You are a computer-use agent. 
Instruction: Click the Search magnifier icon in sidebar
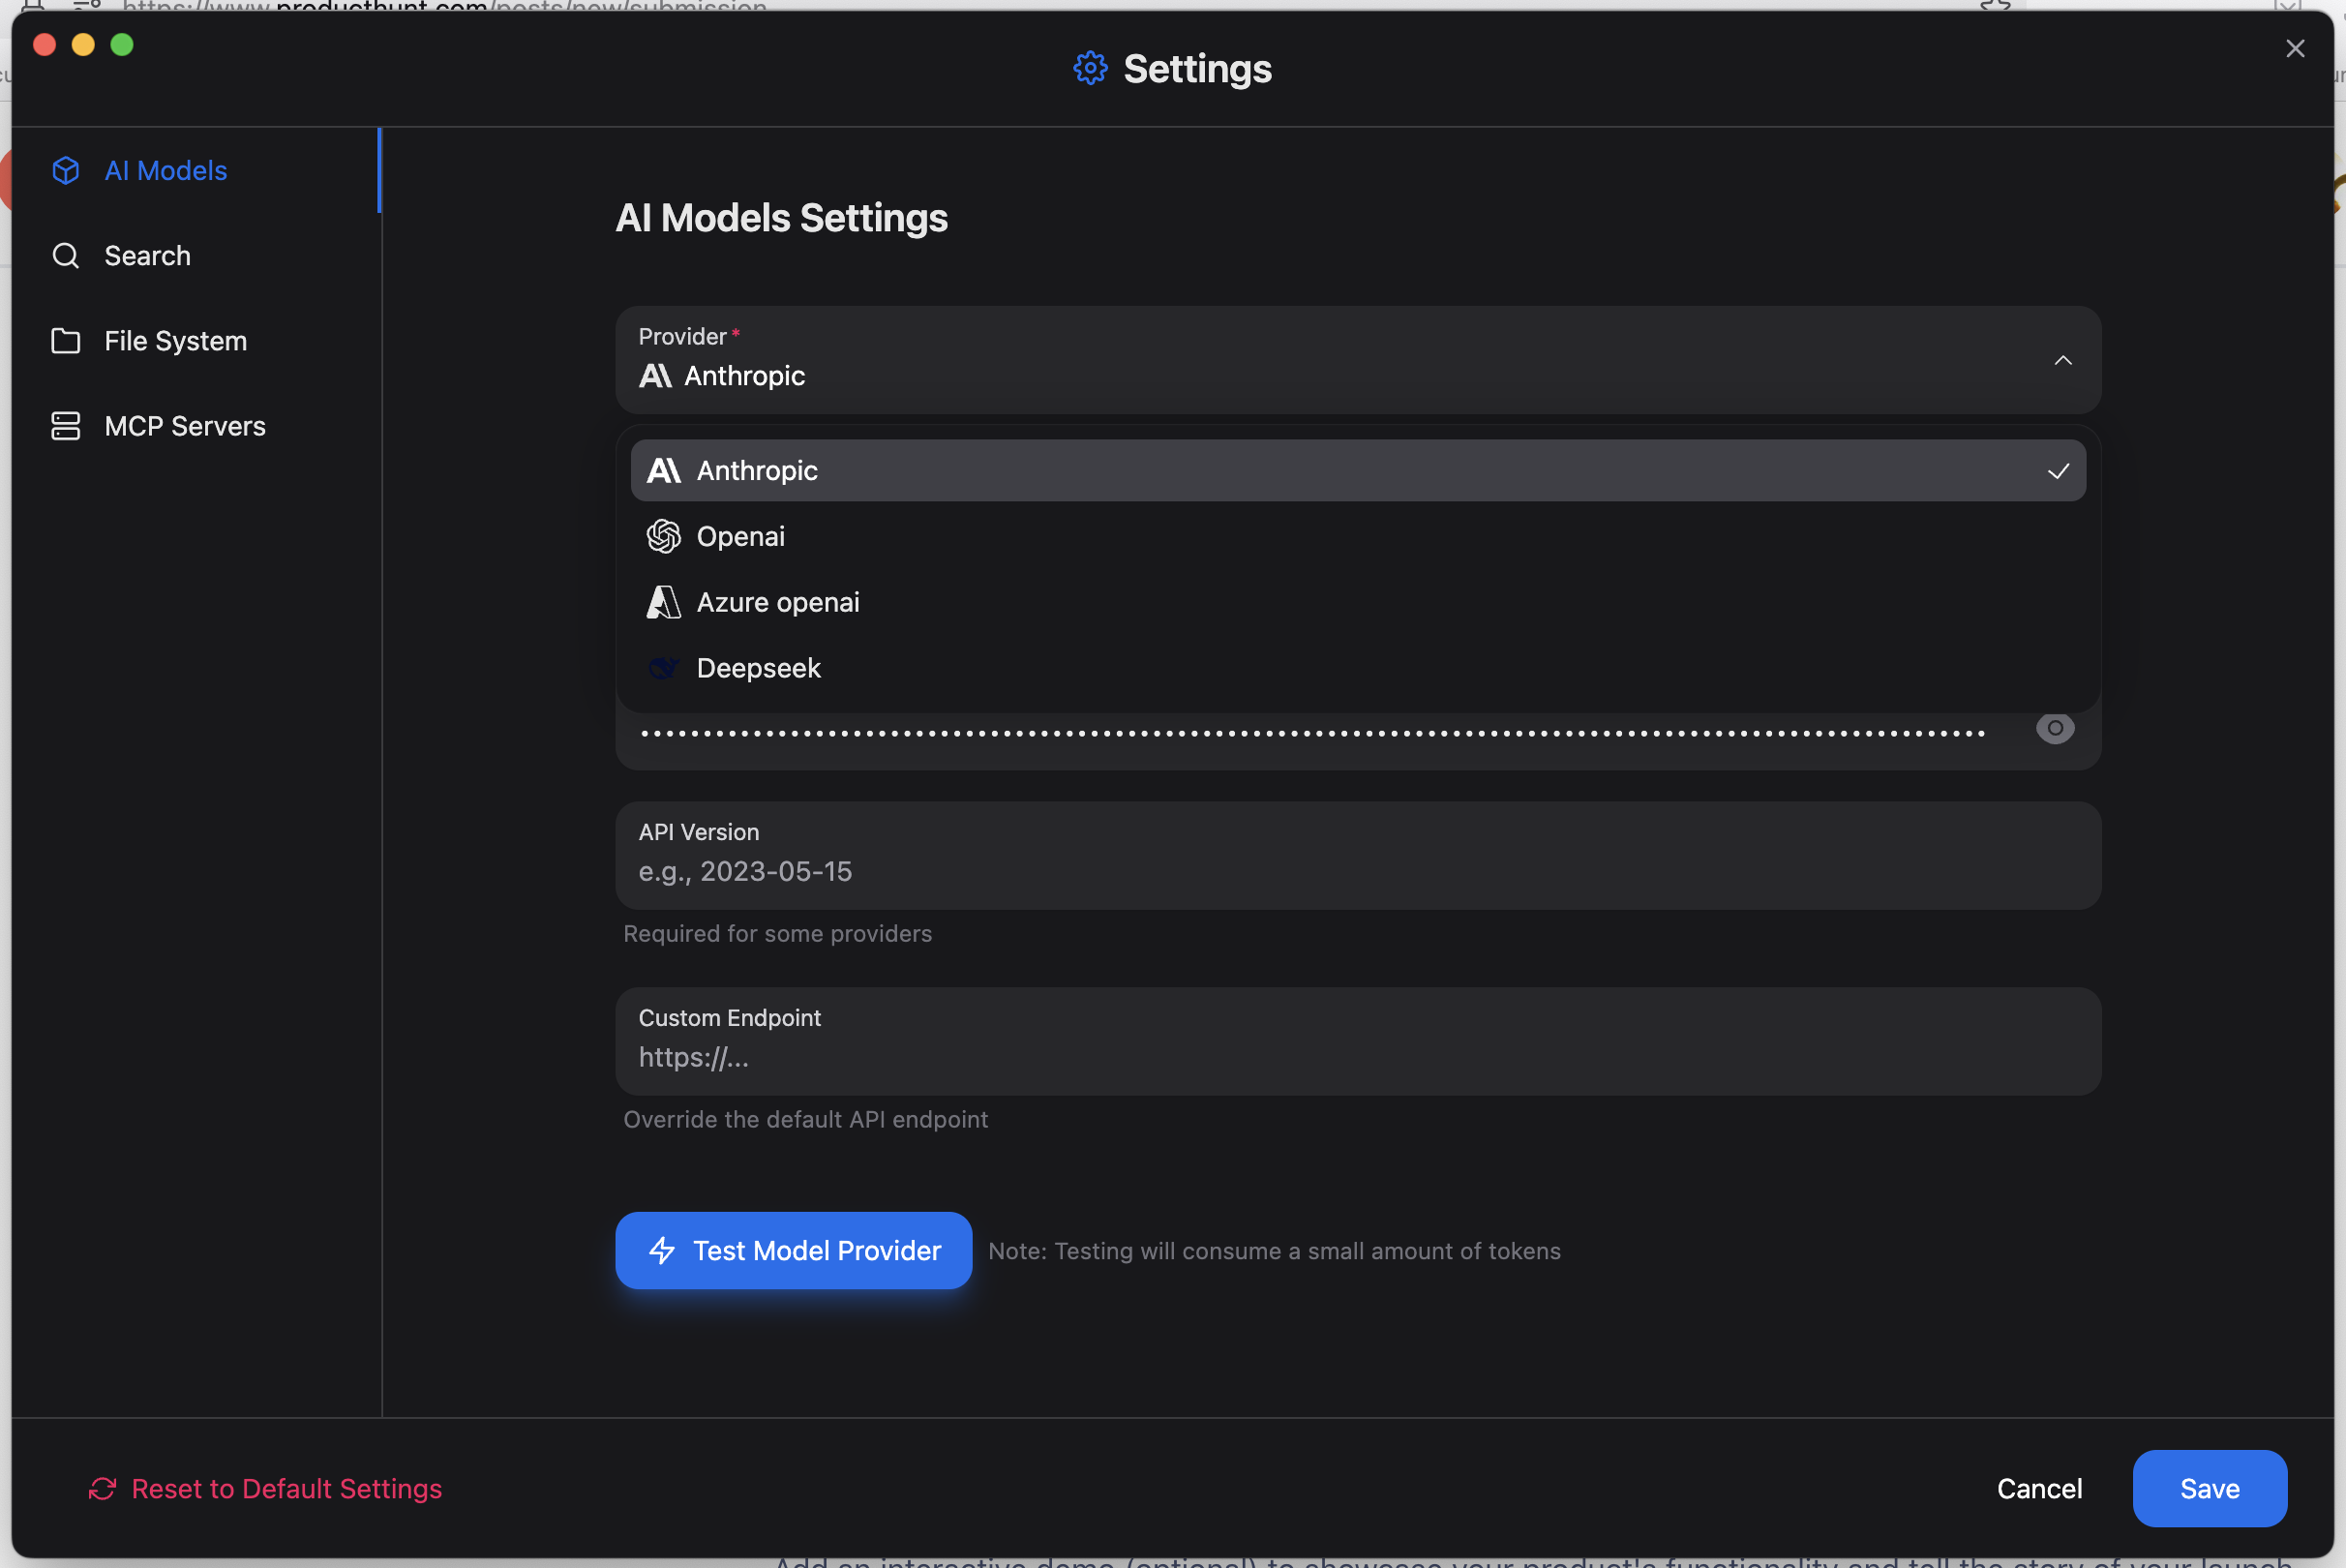click(66, 256)
